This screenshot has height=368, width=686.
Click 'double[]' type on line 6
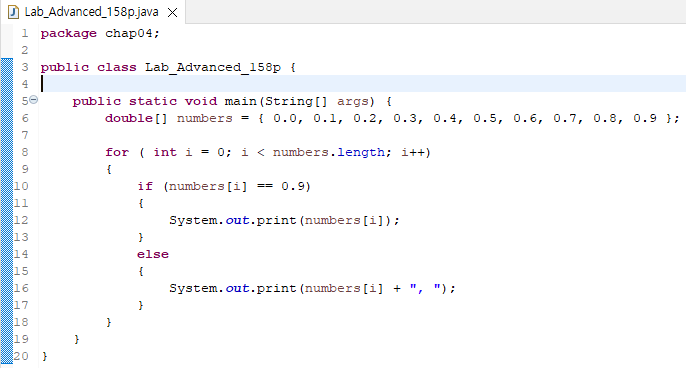coord(136,119)
